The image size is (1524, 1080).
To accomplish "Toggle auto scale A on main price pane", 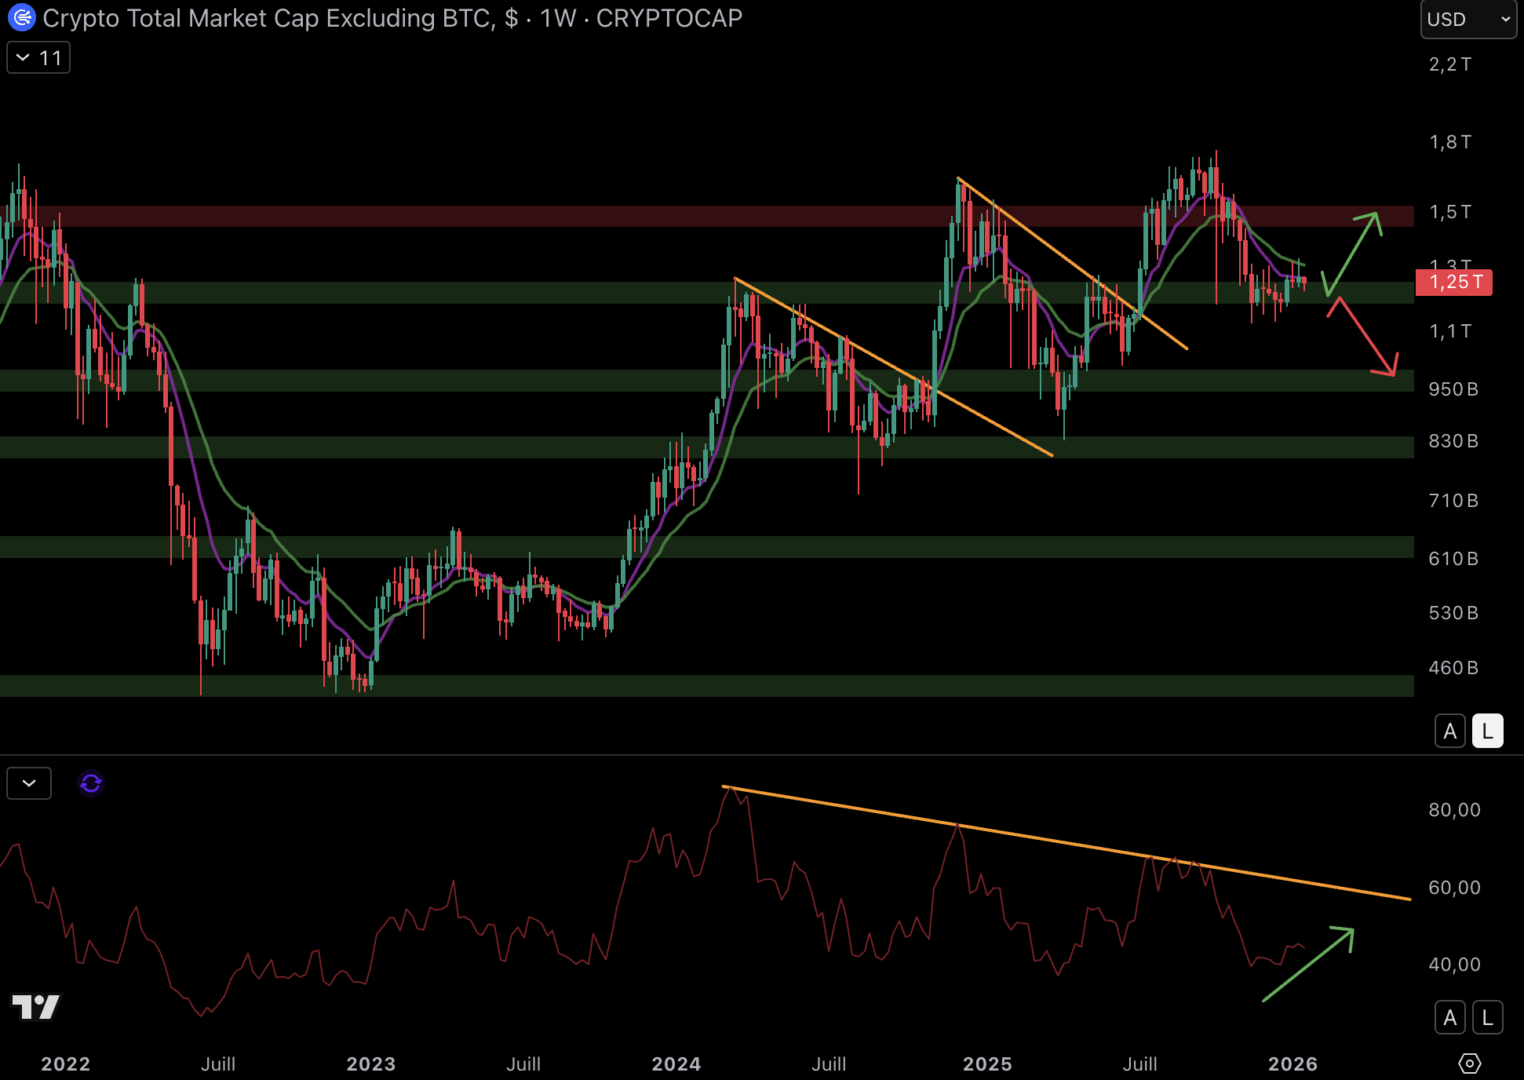I will click(1450, 731).
